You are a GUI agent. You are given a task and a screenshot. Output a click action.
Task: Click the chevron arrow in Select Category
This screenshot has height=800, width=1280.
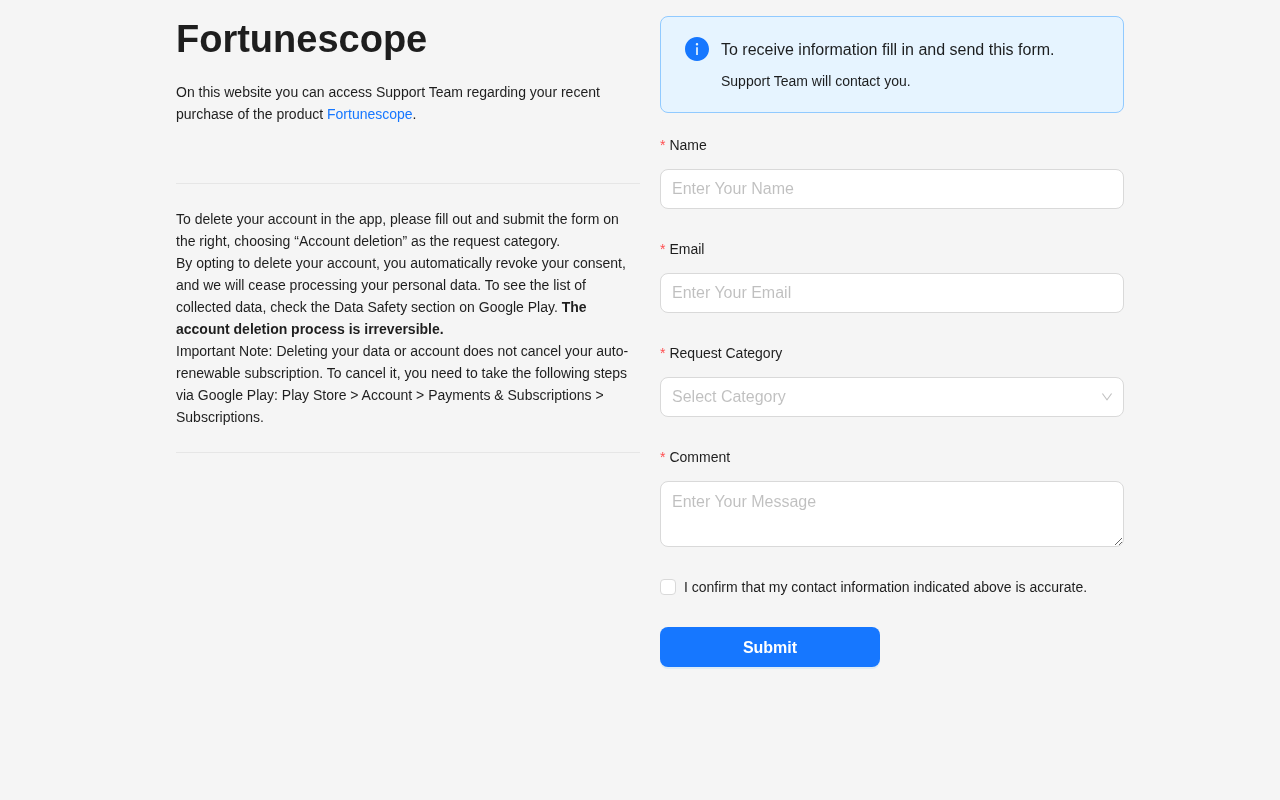pos(1107,397)
